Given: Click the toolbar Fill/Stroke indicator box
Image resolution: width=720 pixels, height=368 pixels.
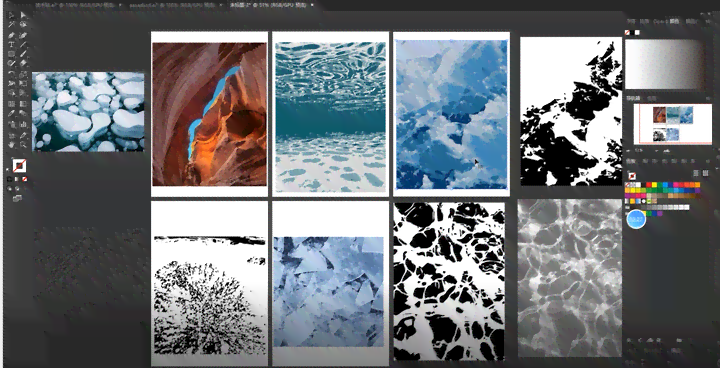Looking at the screenshot, I should (x=19, y=165).
